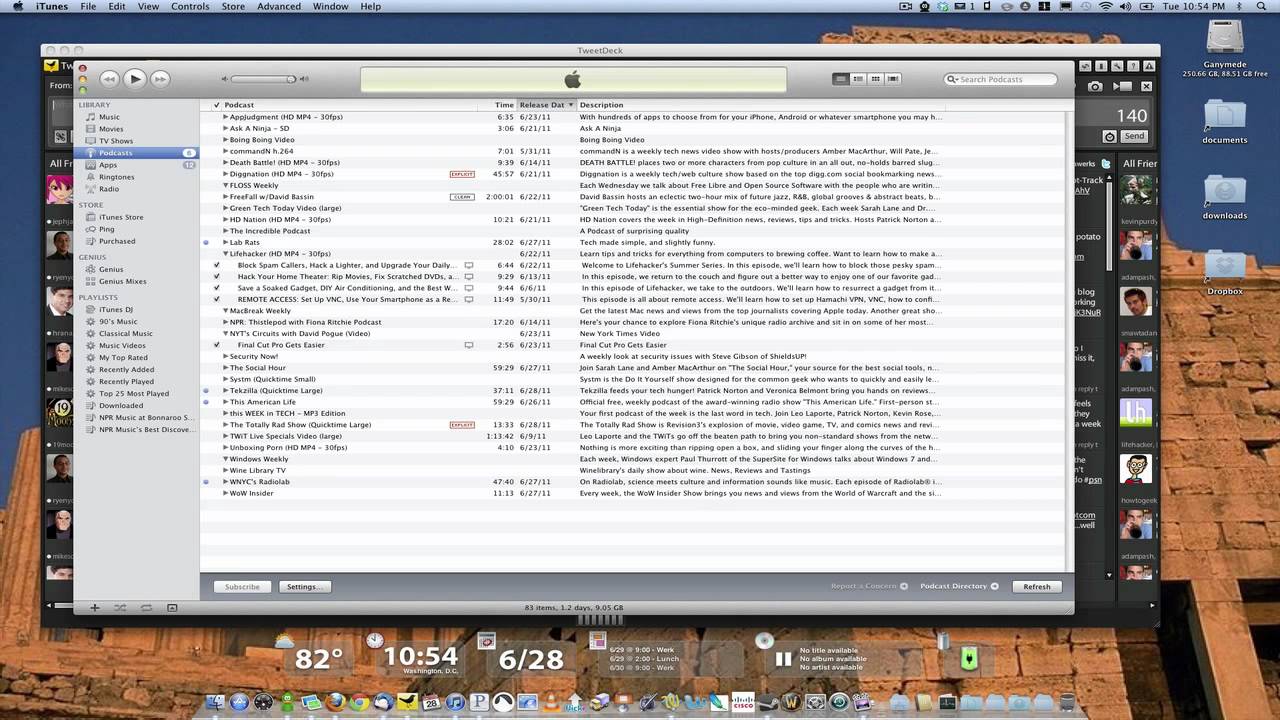Expand the Diggnation podcast
The height and width of the screenshot is (720, 1280).
point(226,174)
